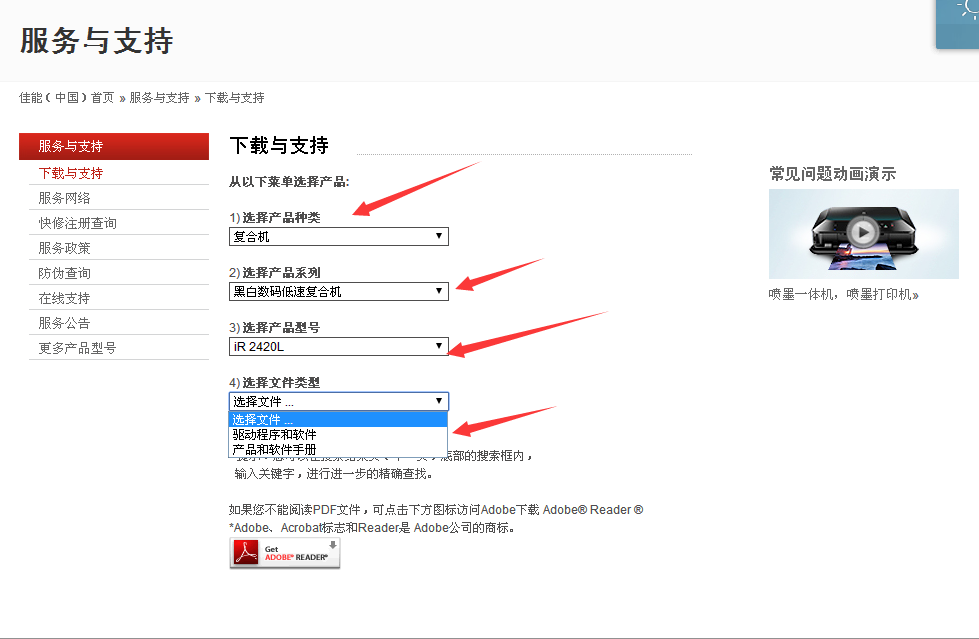Click the 常见问题动画演示 heading

pyautogui.click(x=832, y=174)
